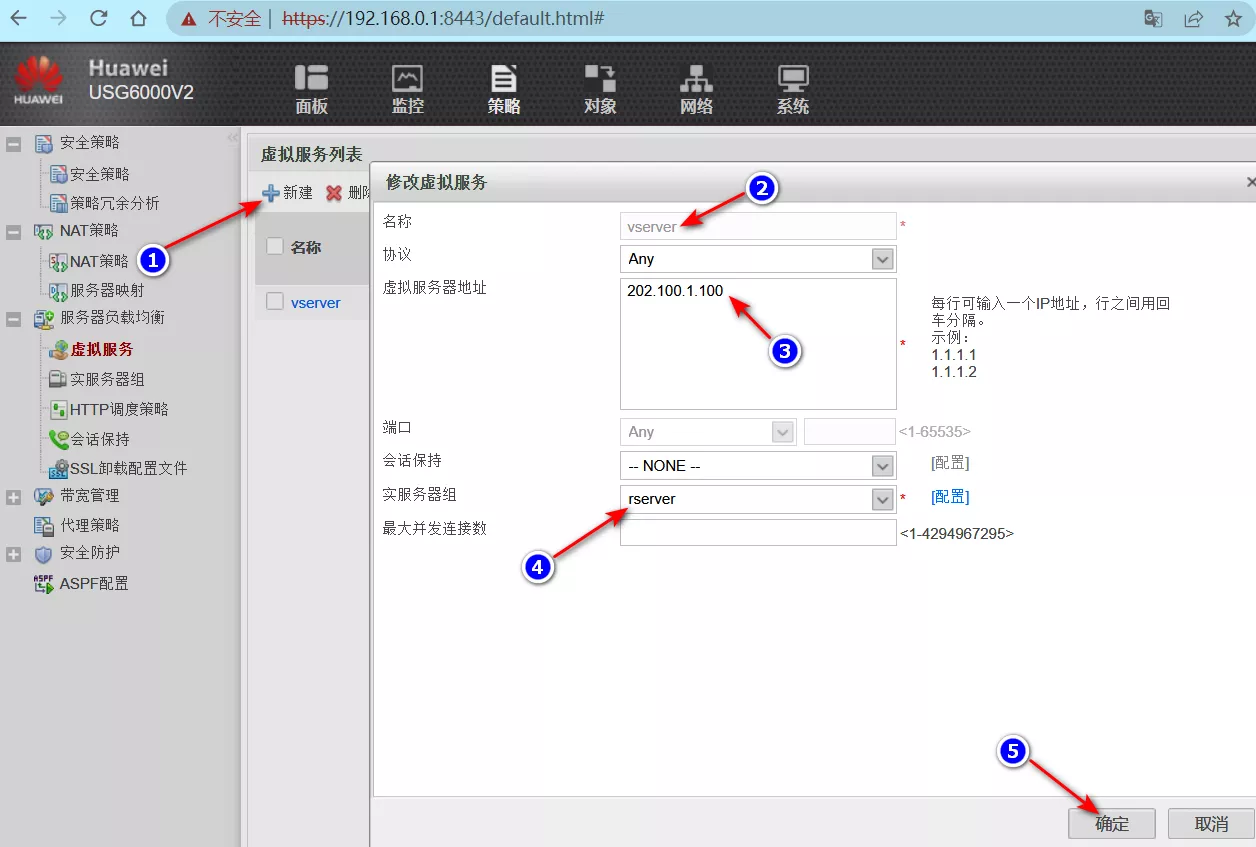Click the 新建 plus icon
The height and width of the screenshot is (847, 1256).
point(271,193)
